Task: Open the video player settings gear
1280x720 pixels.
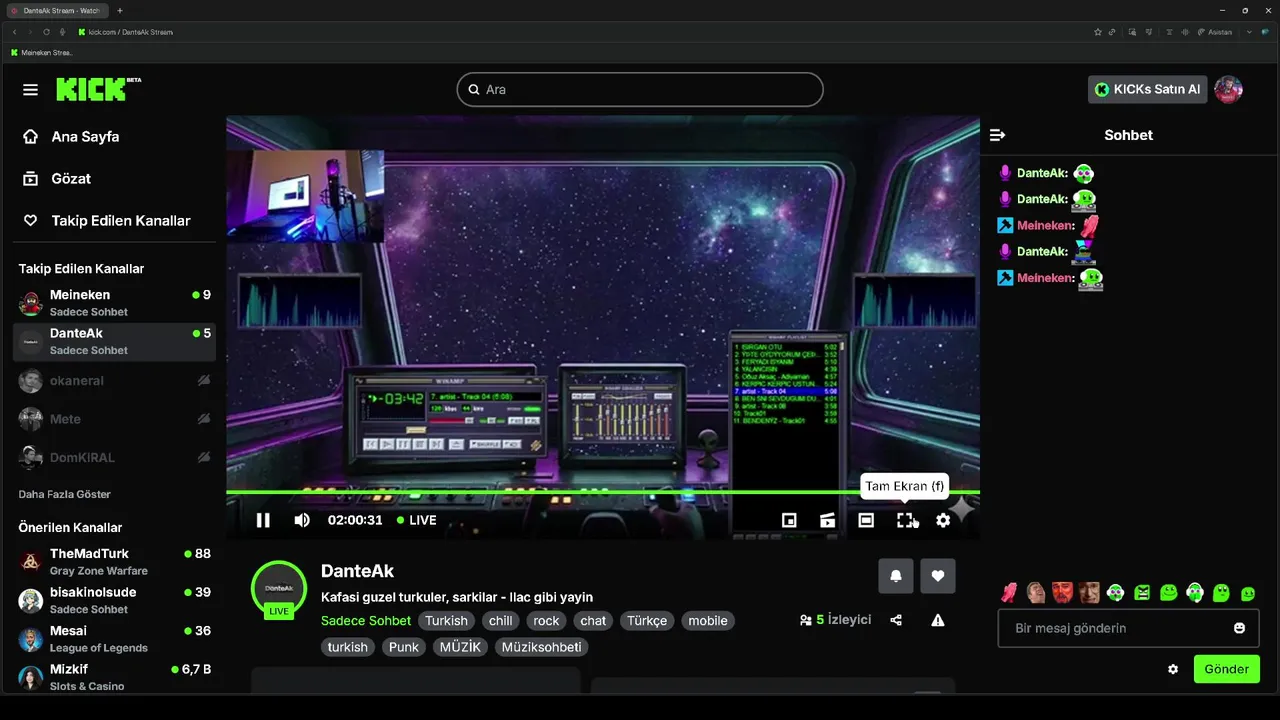Action: (x=943, y=520)
